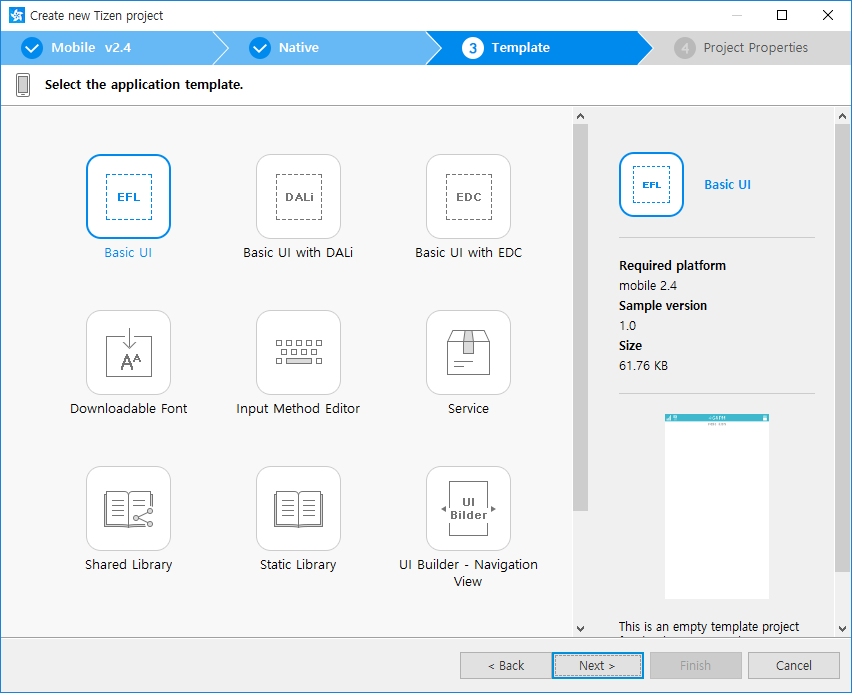Cancel the new project wizard
Viewport: 852px width, 693px height.
click(x=794, y=665)
